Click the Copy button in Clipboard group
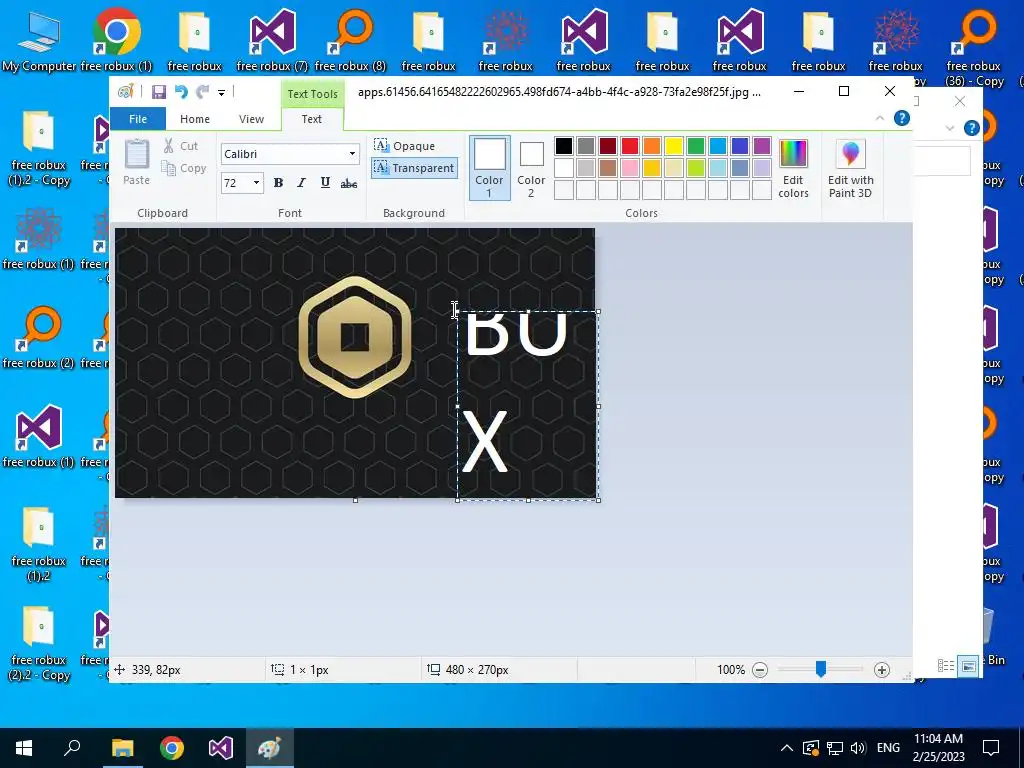The height and width of the screenshot is (768, 1024). tap(184, 168)
